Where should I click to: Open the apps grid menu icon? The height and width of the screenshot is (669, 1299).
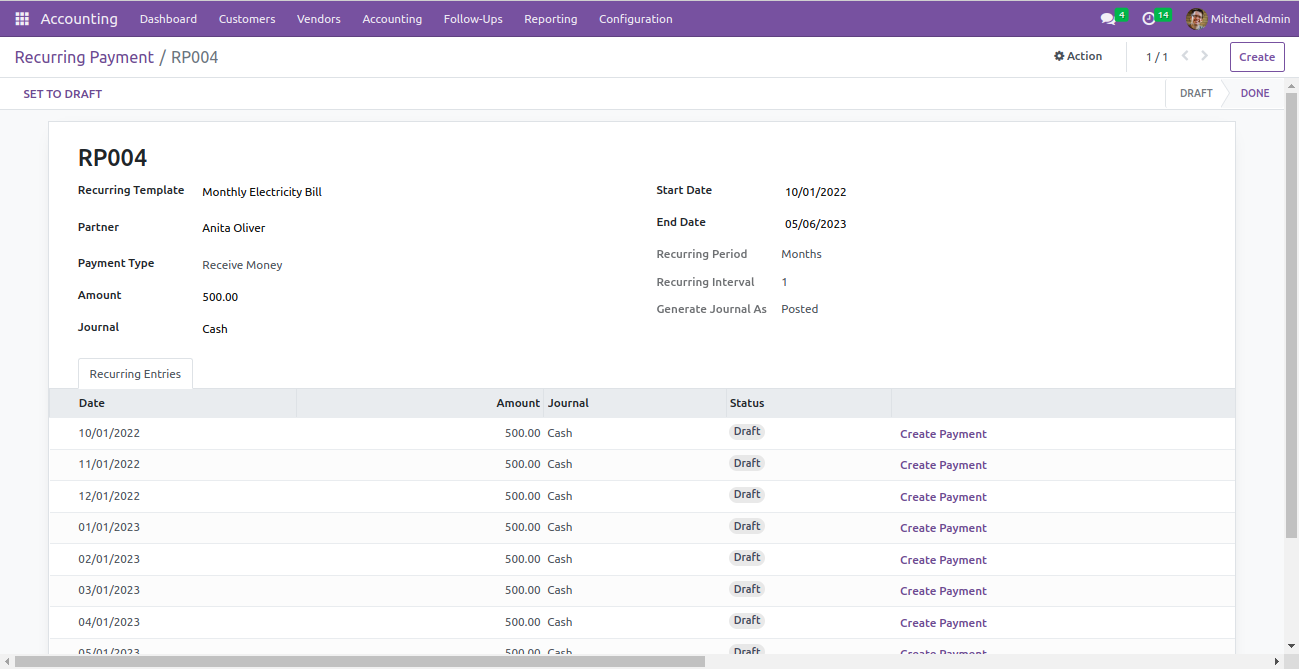[x=22, y=19]
